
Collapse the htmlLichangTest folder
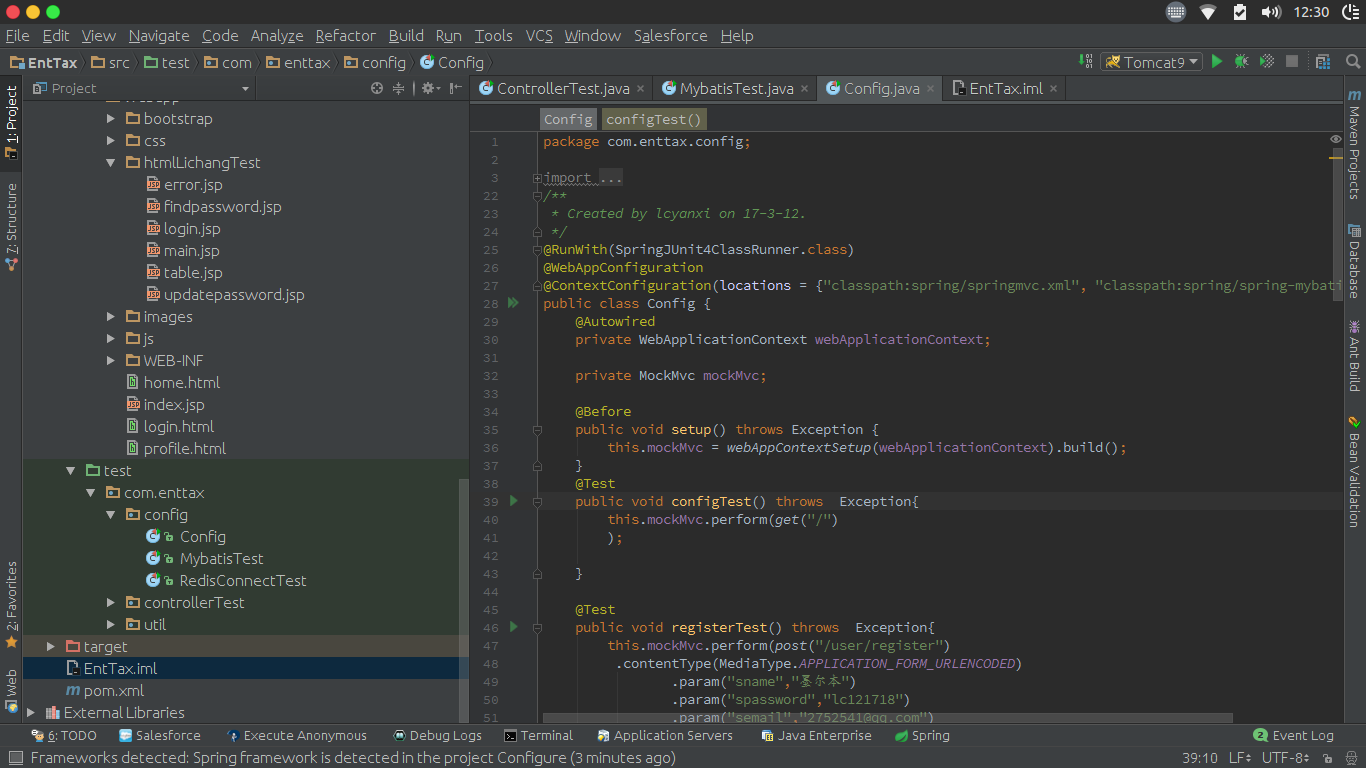[x=111, y=162]
